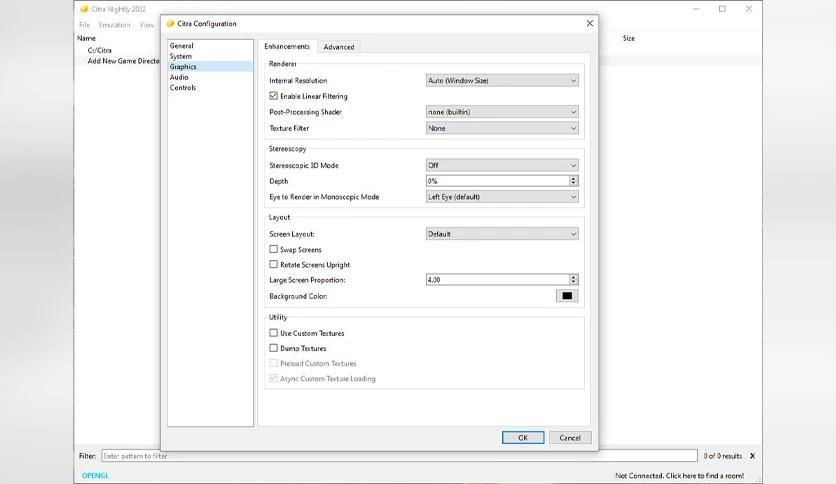Screen dimensions: 836x484
Task: Switch to the Advanced tab
Action: click(x=339, y=47)
